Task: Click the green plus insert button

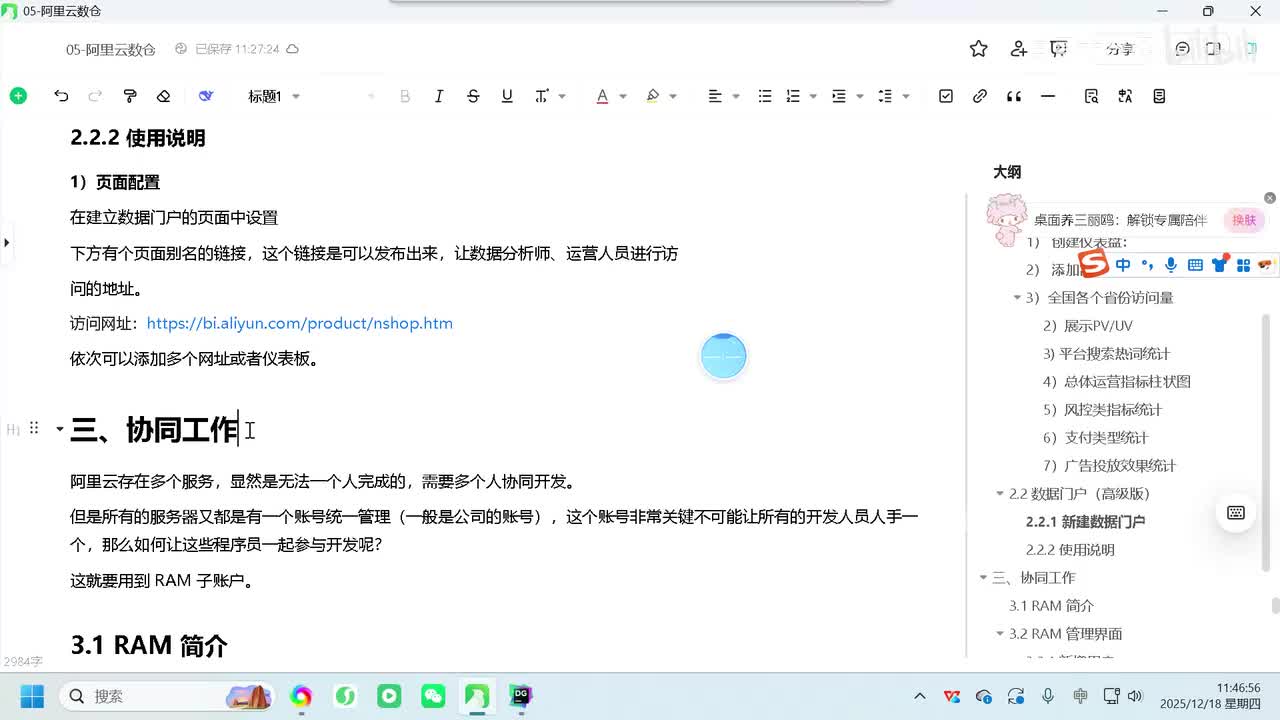Action: coord(18,96)
